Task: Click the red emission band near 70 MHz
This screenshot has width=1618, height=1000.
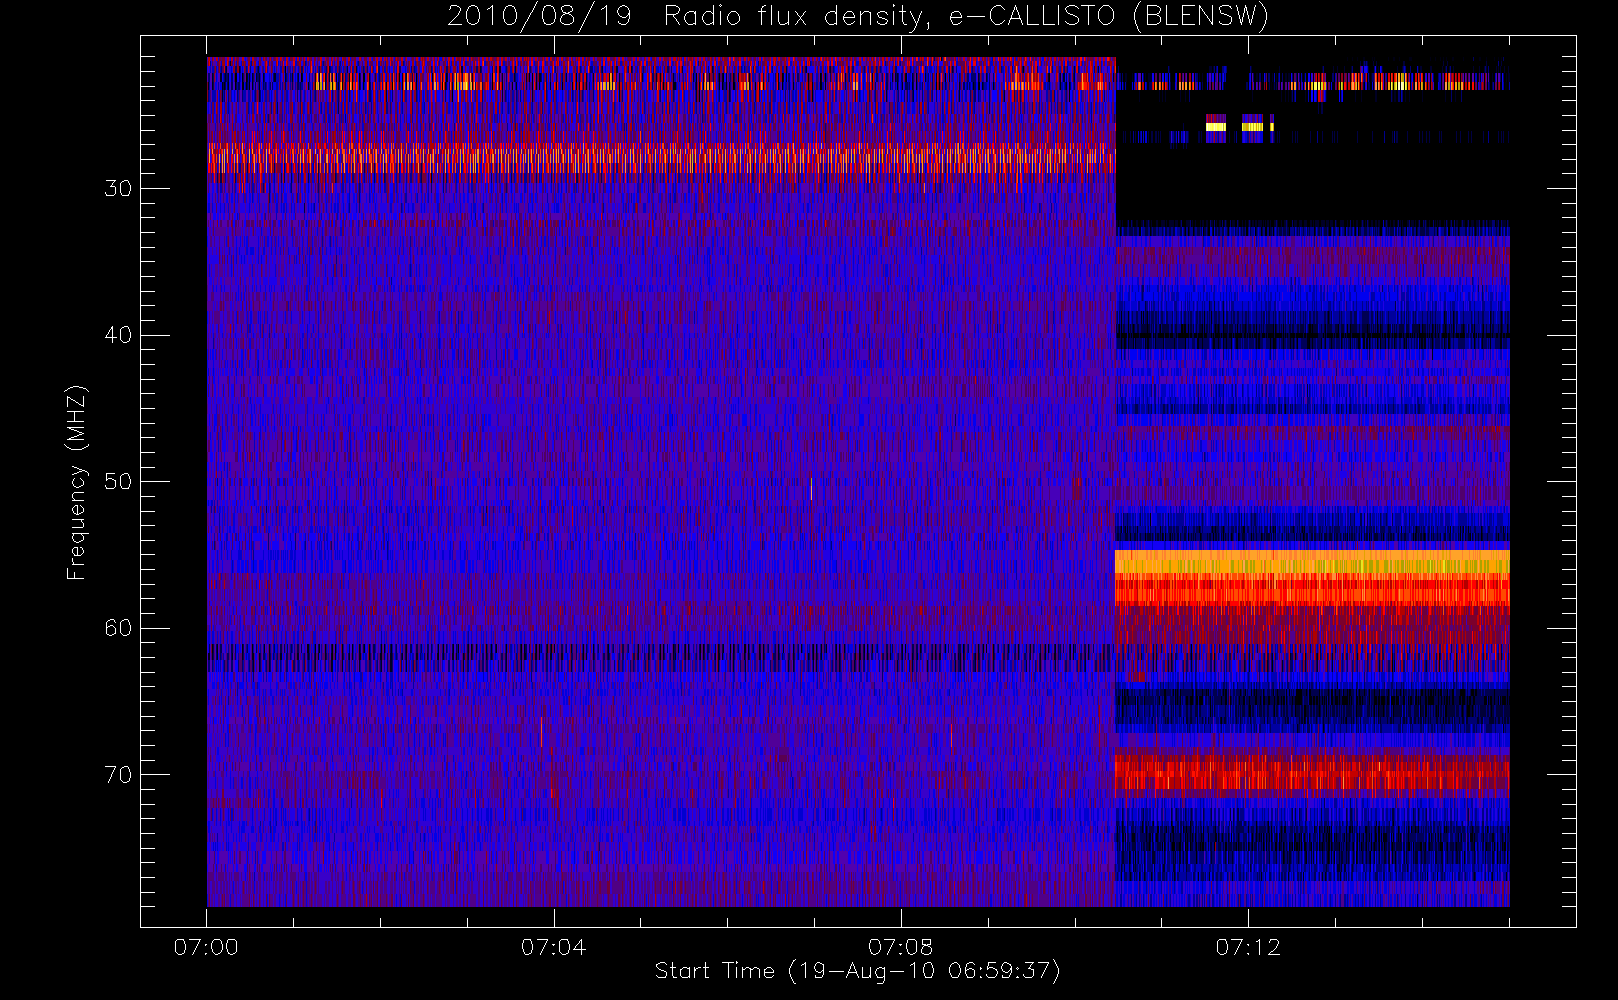Action: (1312, 773)
